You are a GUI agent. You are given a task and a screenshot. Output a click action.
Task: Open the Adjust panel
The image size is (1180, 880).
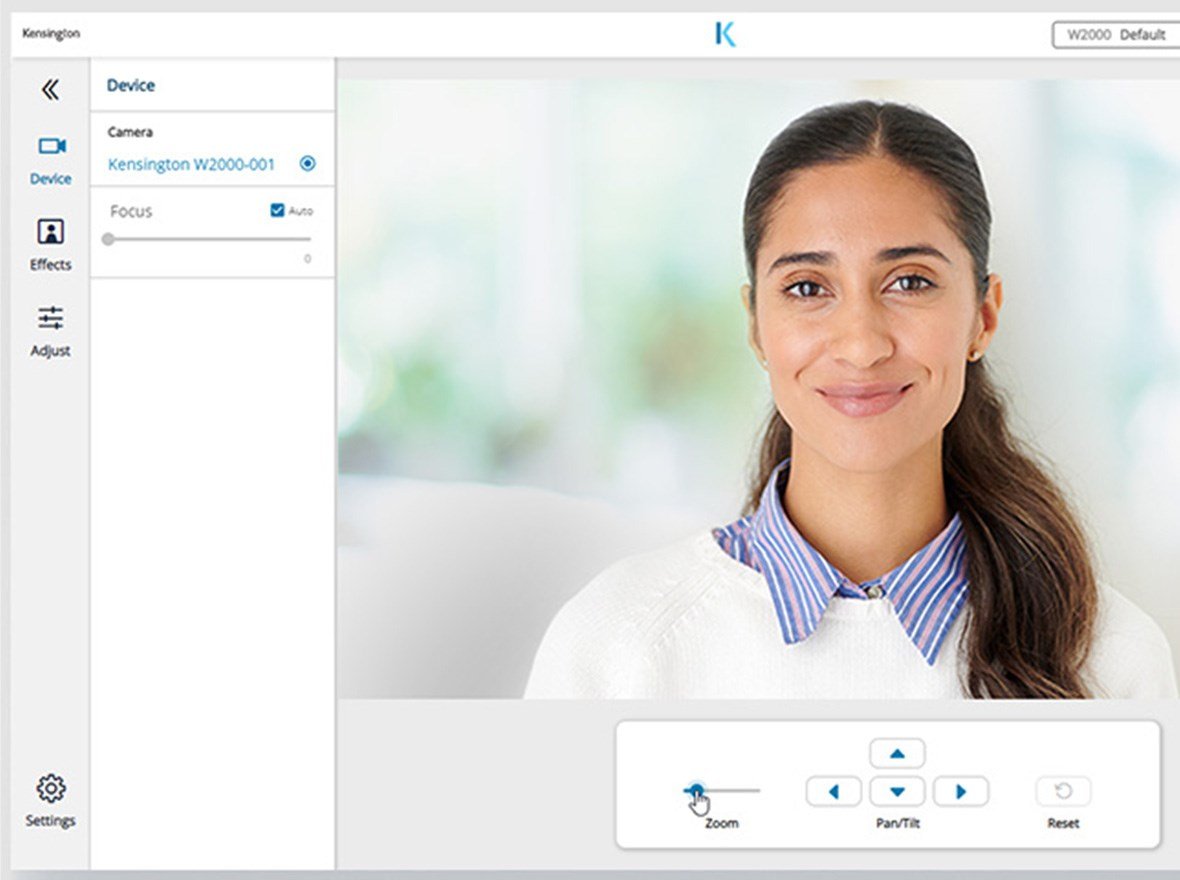tap(50, 331)
